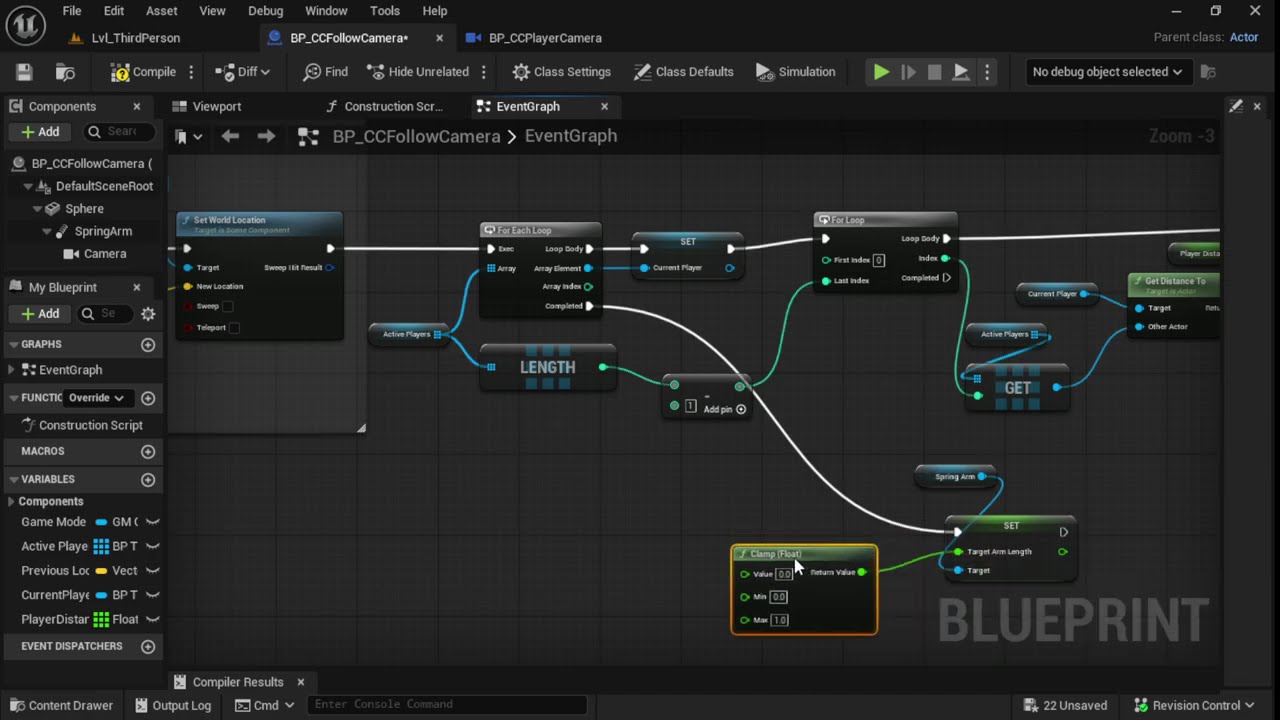The height and width of the screenshot is (720, 1280).
Task: Close the BP_CCFollowCamera tab
Action: click(x=439, y=38)
